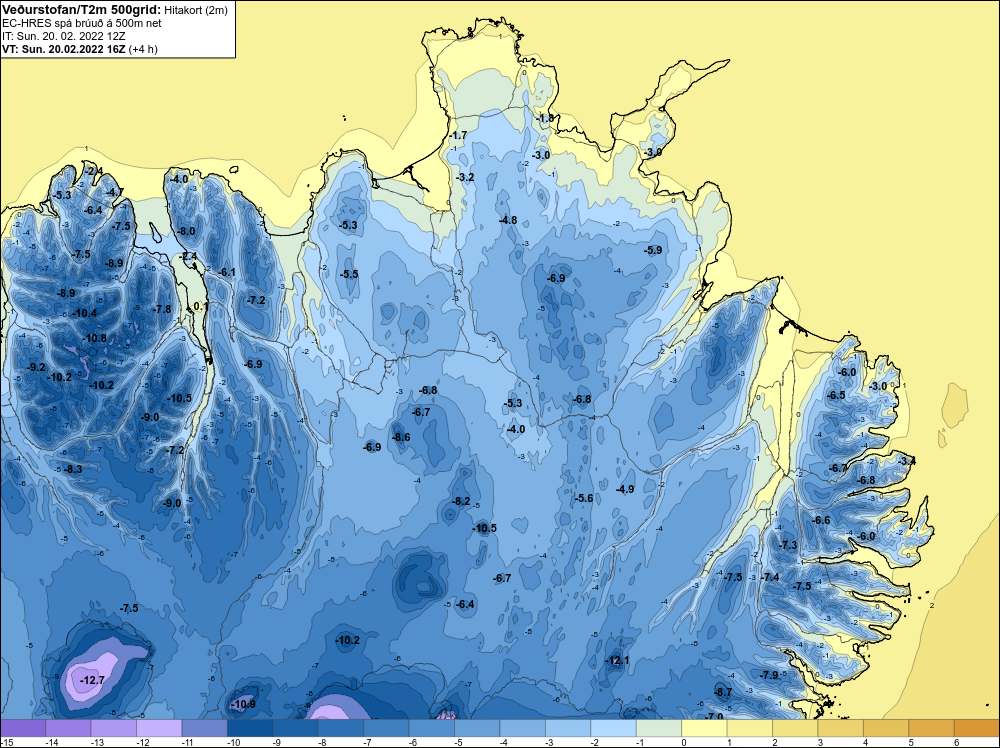This screenshot has height=748, width=1000.
Task: Click the 0.1 temperature label
Action: coord(200,306)
